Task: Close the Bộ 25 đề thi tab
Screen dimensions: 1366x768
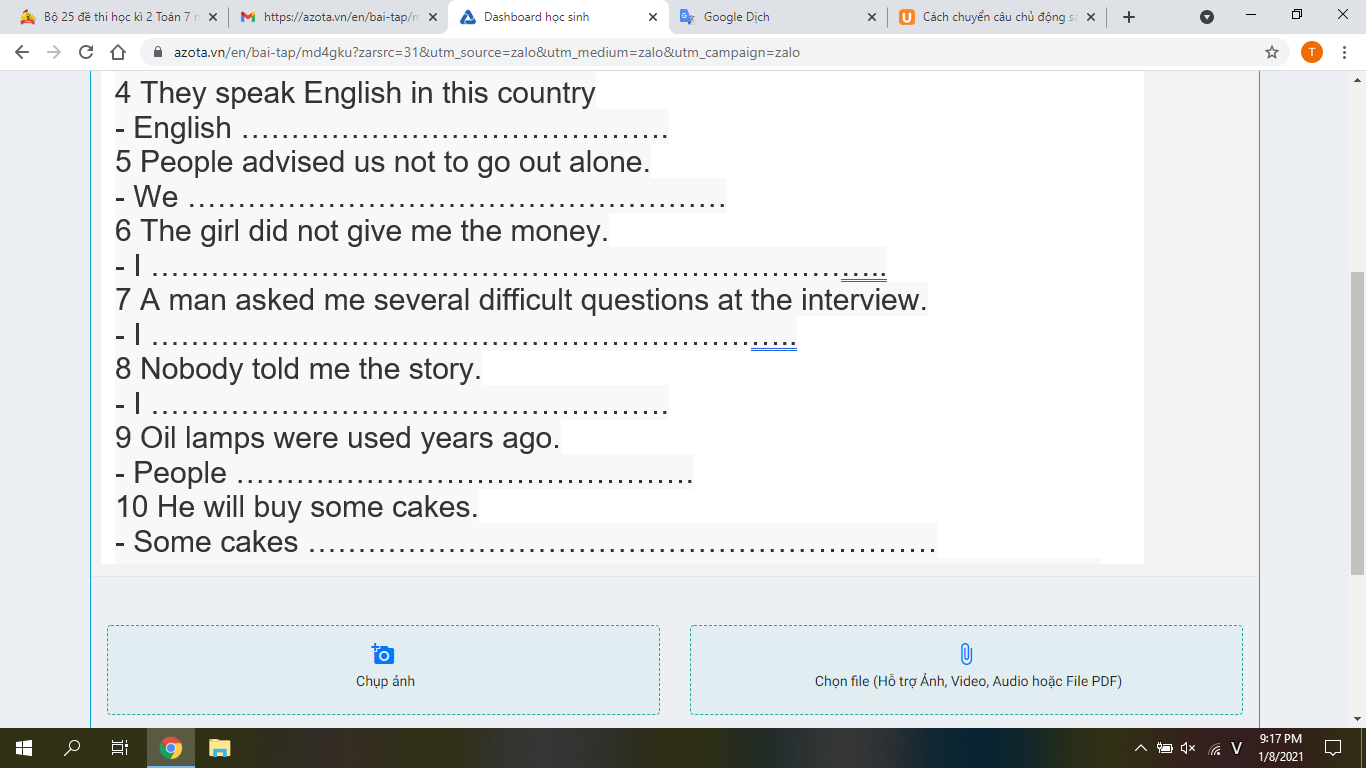Action: click(212, 17)
